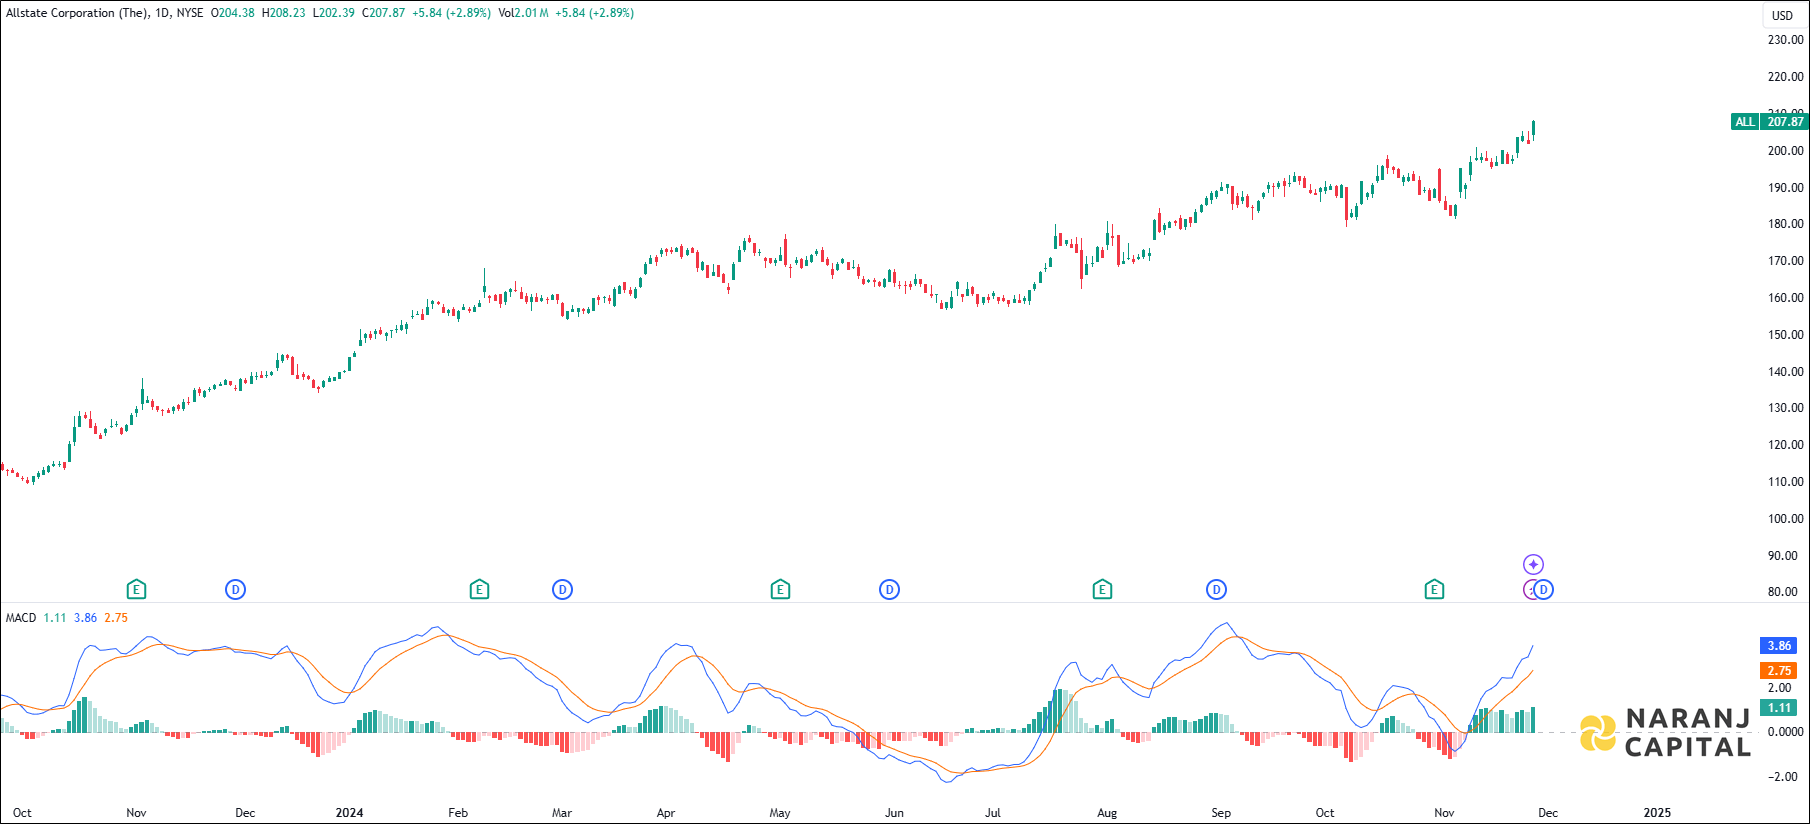The width and height of the screenshot is (1810, 824).
Task: Click the ALL 207.87 price label
Action: [1769, 122]
